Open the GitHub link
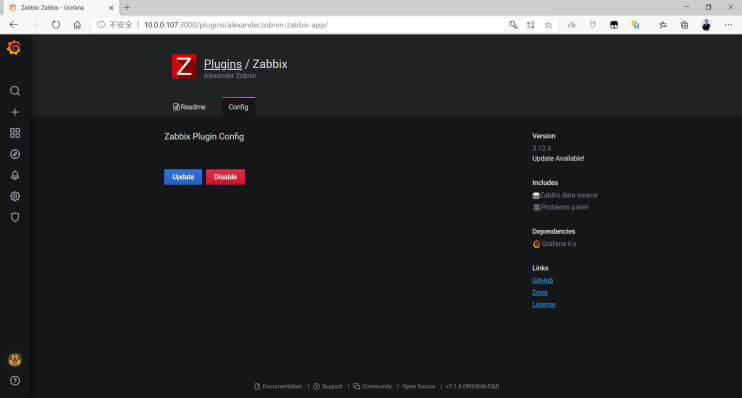The height and width of the screenshot is (398, 742). pyautogui.click(x=542, y=280)
